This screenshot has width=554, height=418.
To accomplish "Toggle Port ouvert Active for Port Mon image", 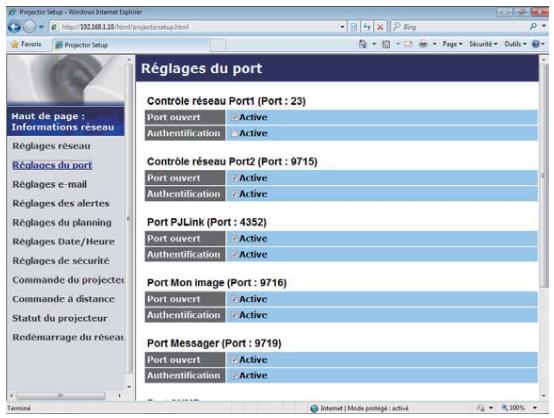I will click(234, 299).
